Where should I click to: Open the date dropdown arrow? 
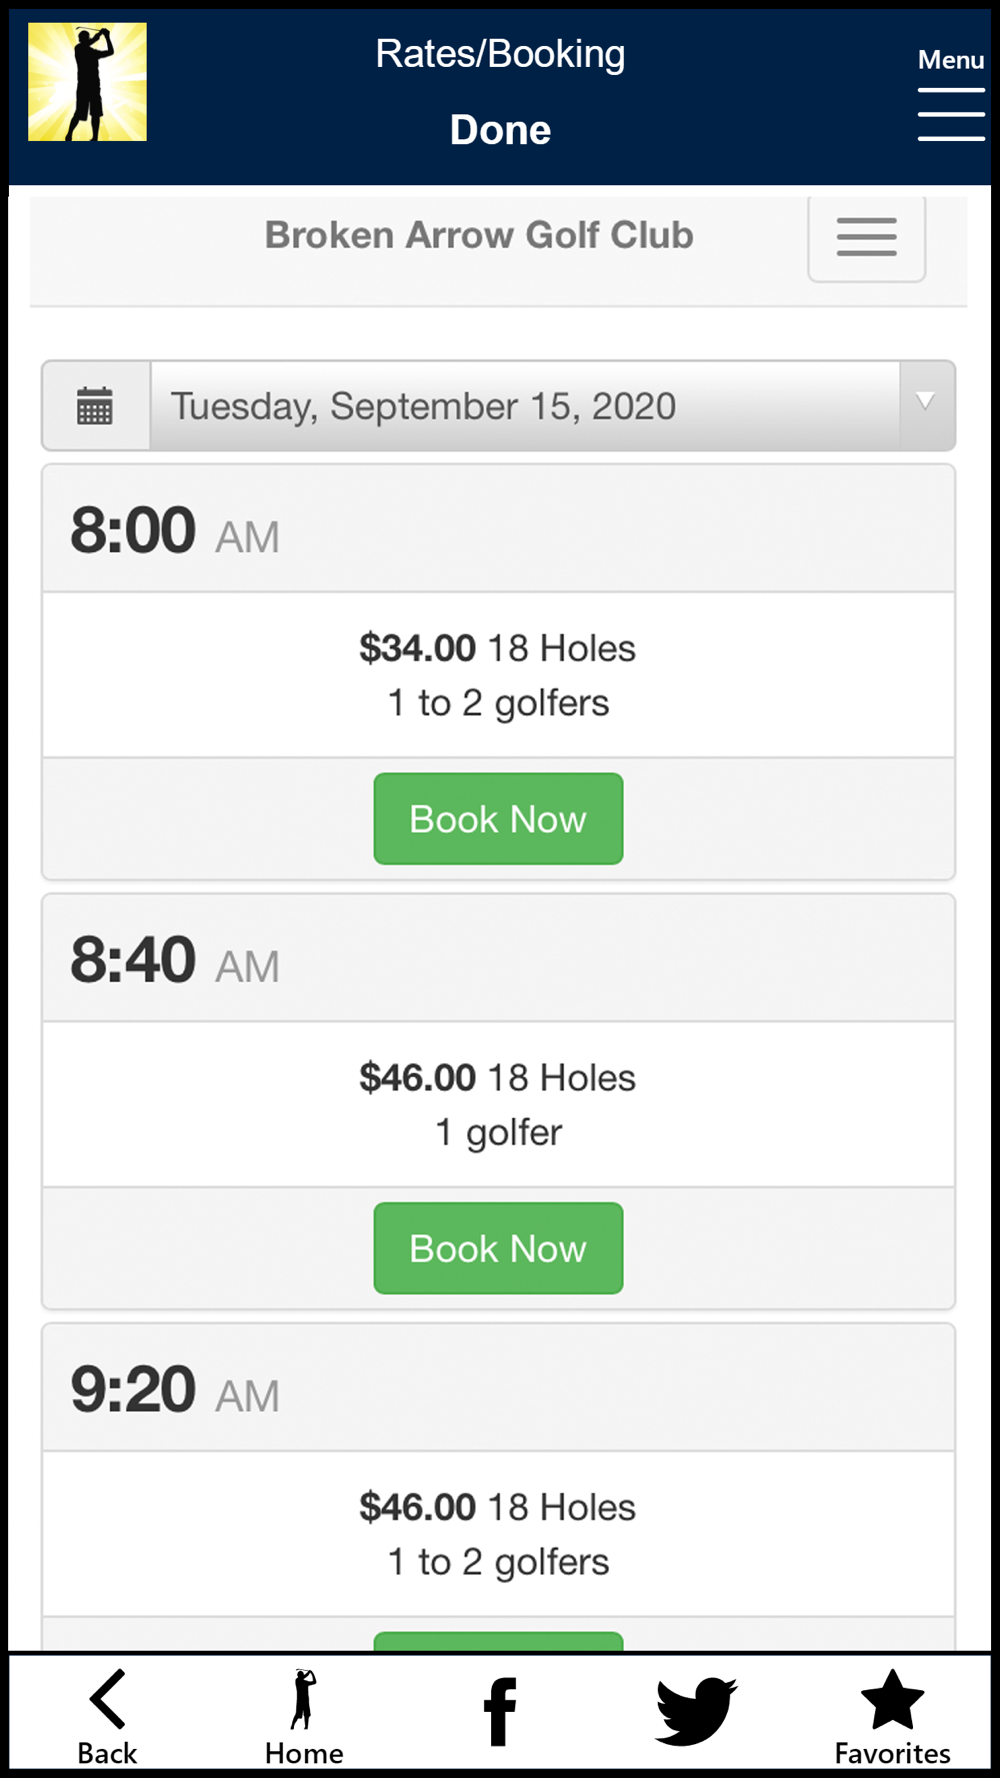pyautogui.click(x=926, y=403)
